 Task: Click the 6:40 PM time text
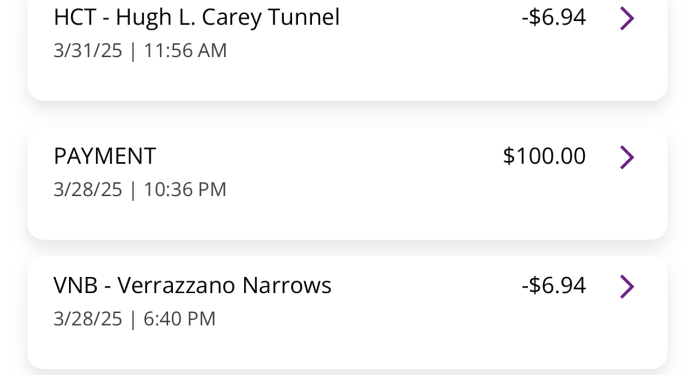pos(180,319)
